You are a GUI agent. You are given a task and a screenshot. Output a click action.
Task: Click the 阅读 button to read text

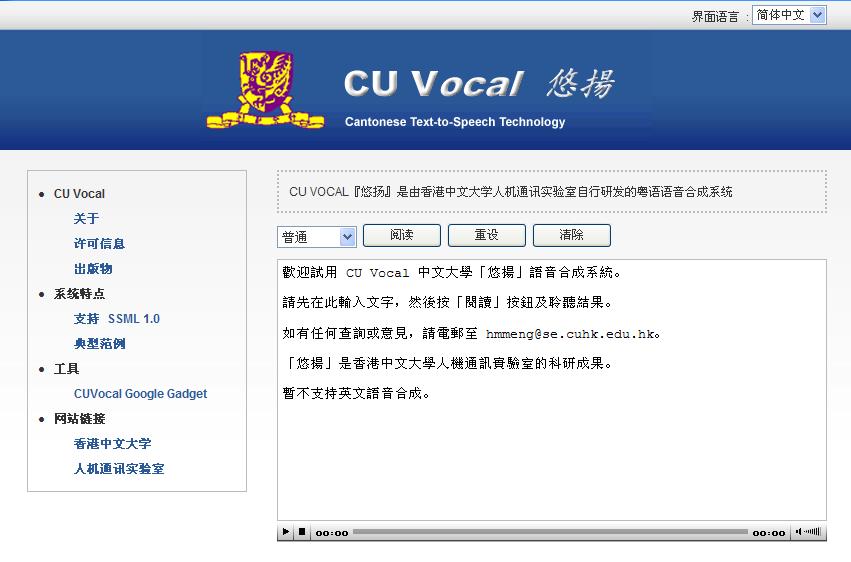coord(401,236)
